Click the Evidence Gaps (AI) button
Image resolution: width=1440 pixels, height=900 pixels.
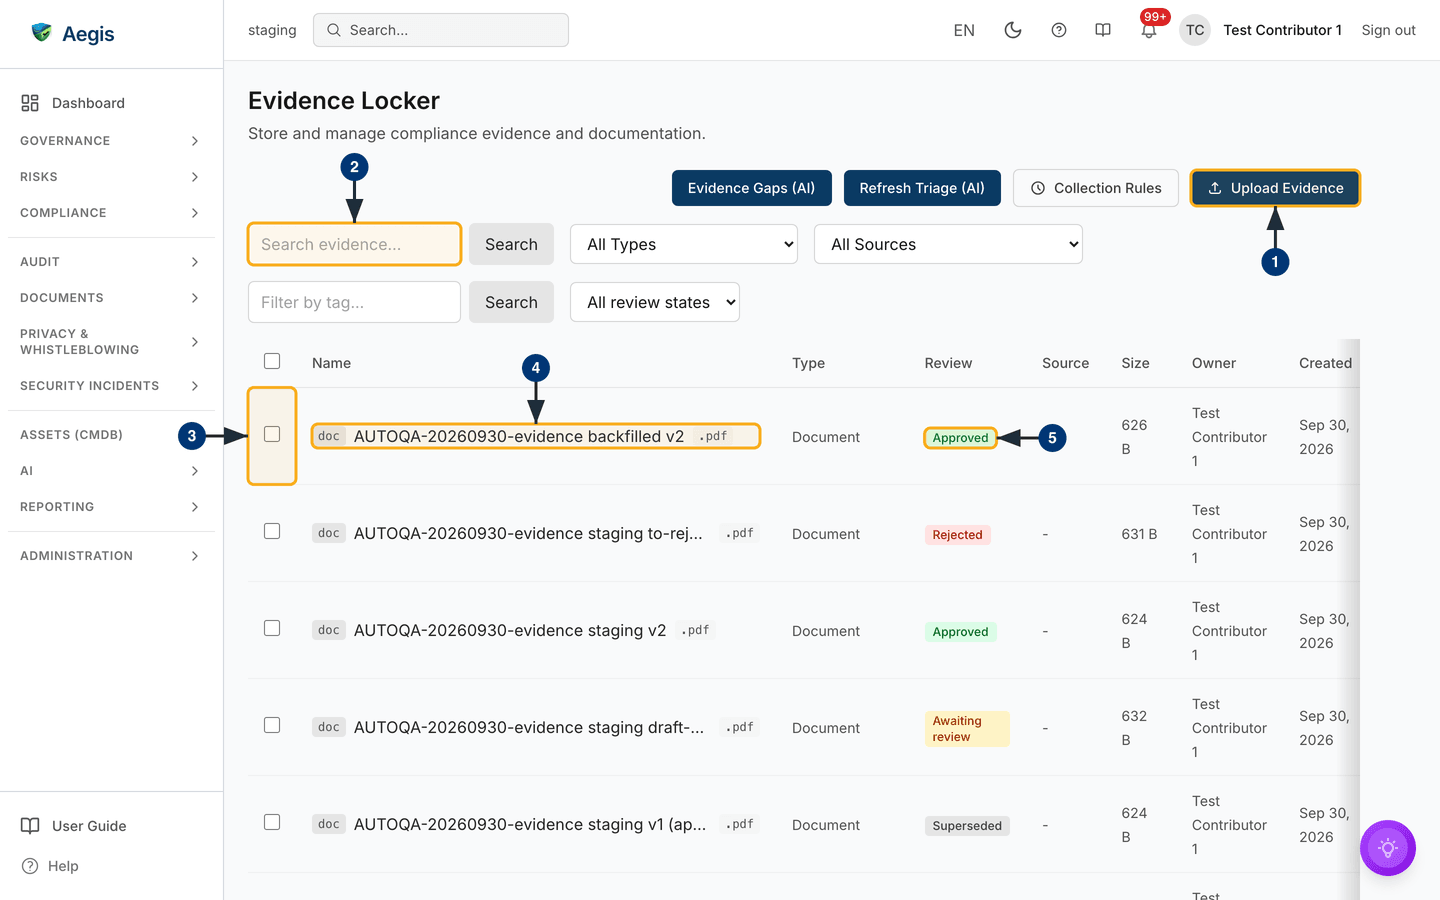751,188
